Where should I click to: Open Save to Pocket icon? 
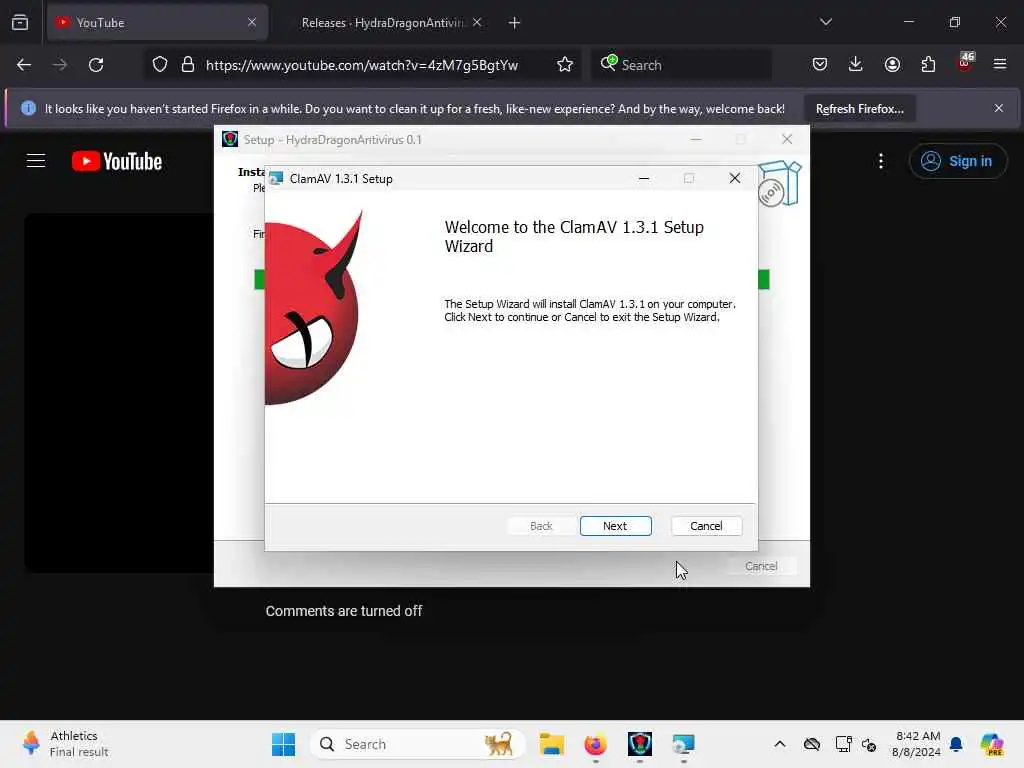(x=820, y=65)
